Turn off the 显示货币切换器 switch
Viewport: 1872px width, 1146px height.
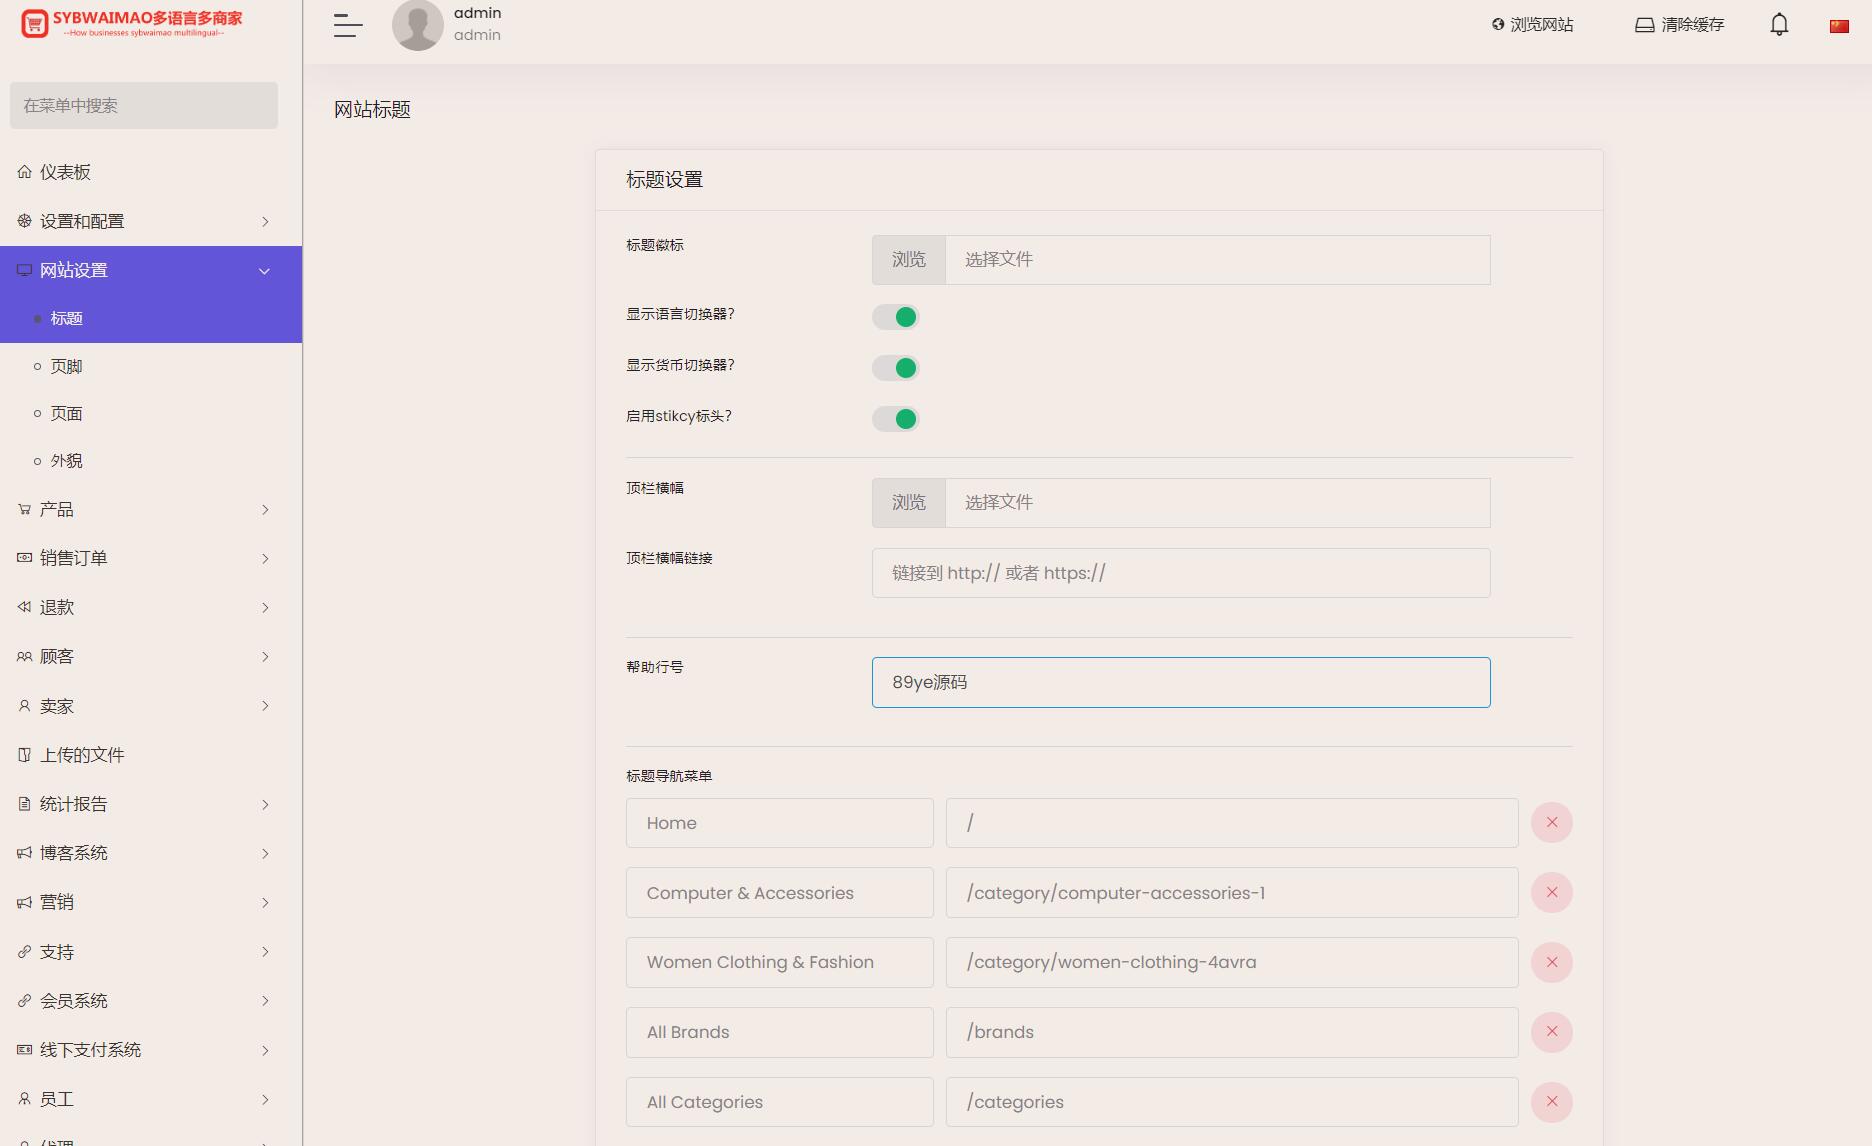[895, 368]
